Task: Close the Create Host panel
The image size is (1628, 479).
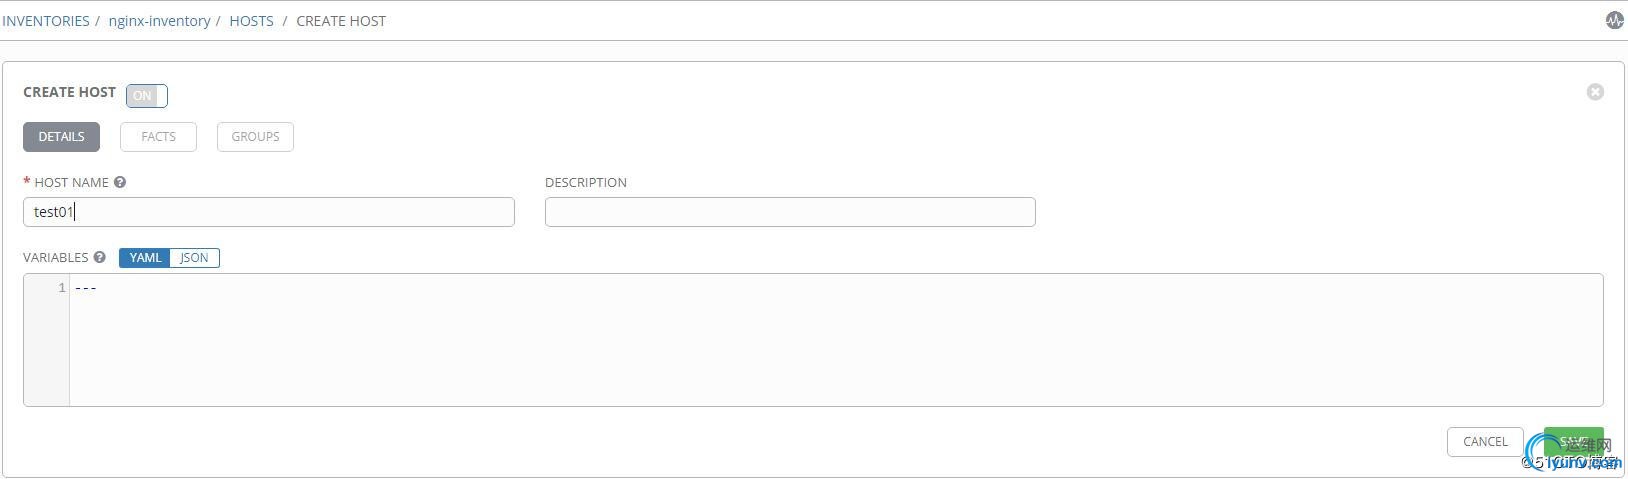Action: point(1595,92)
